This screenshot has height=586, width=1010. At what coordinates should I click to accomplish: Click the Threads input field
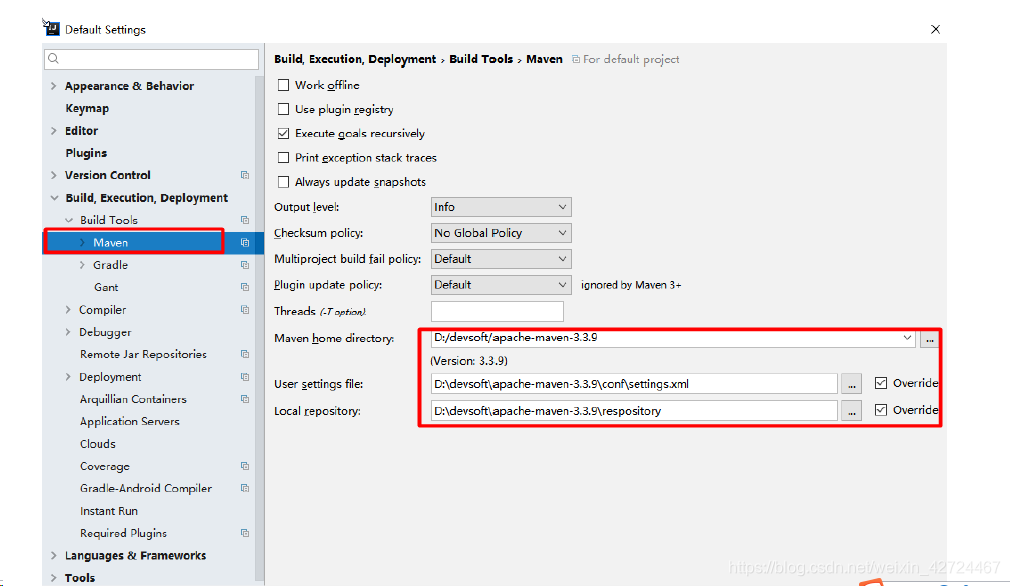coord(497,311)
